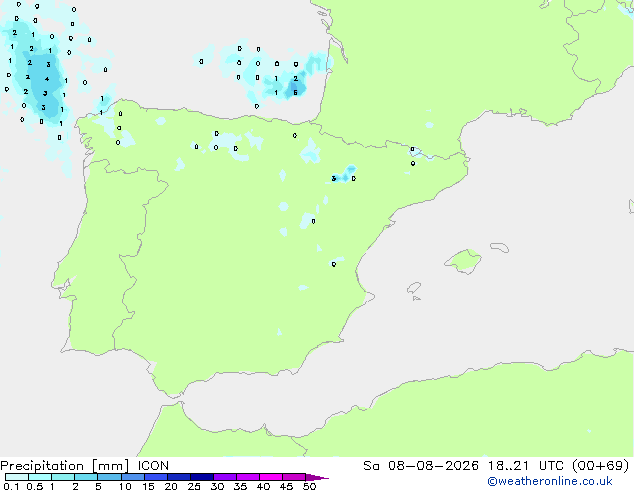Pick the 10–15 mm blue legend swatch
The width and height of the screenshot is (634, 490).
(x=133, y=477)
